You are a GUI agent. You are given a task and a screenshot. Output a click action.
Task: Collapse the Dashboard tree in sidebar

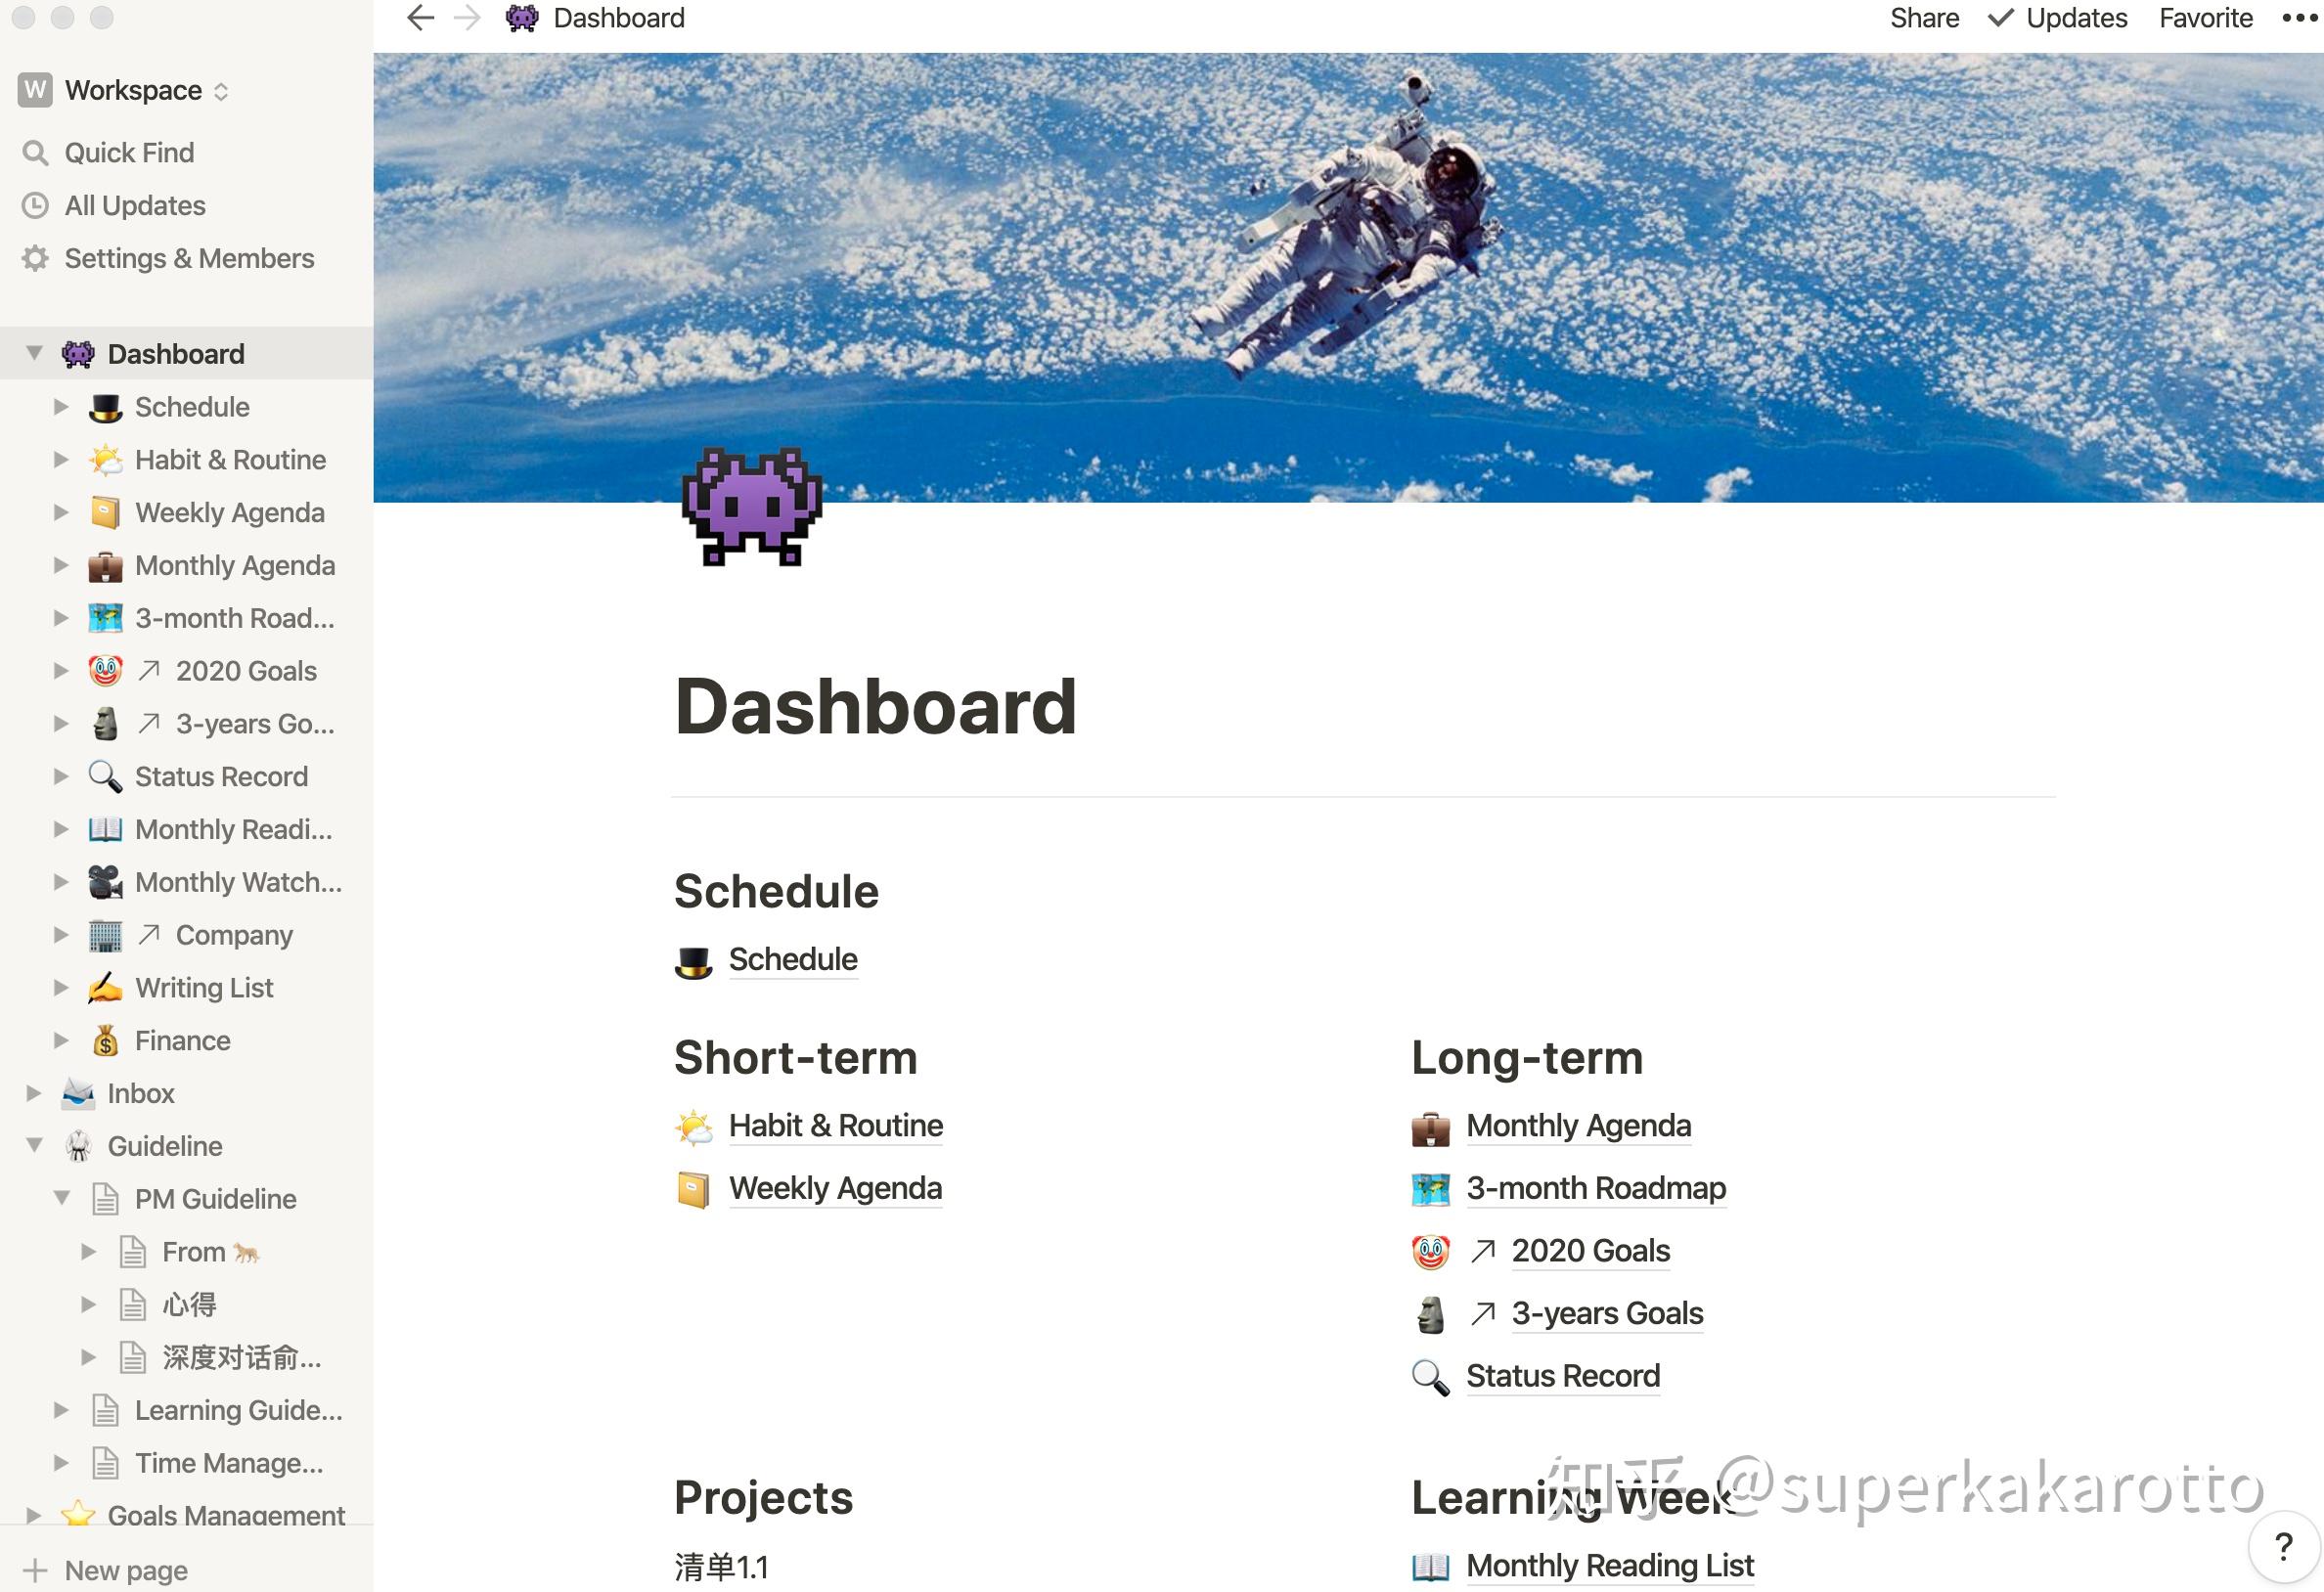coord(34,353)
